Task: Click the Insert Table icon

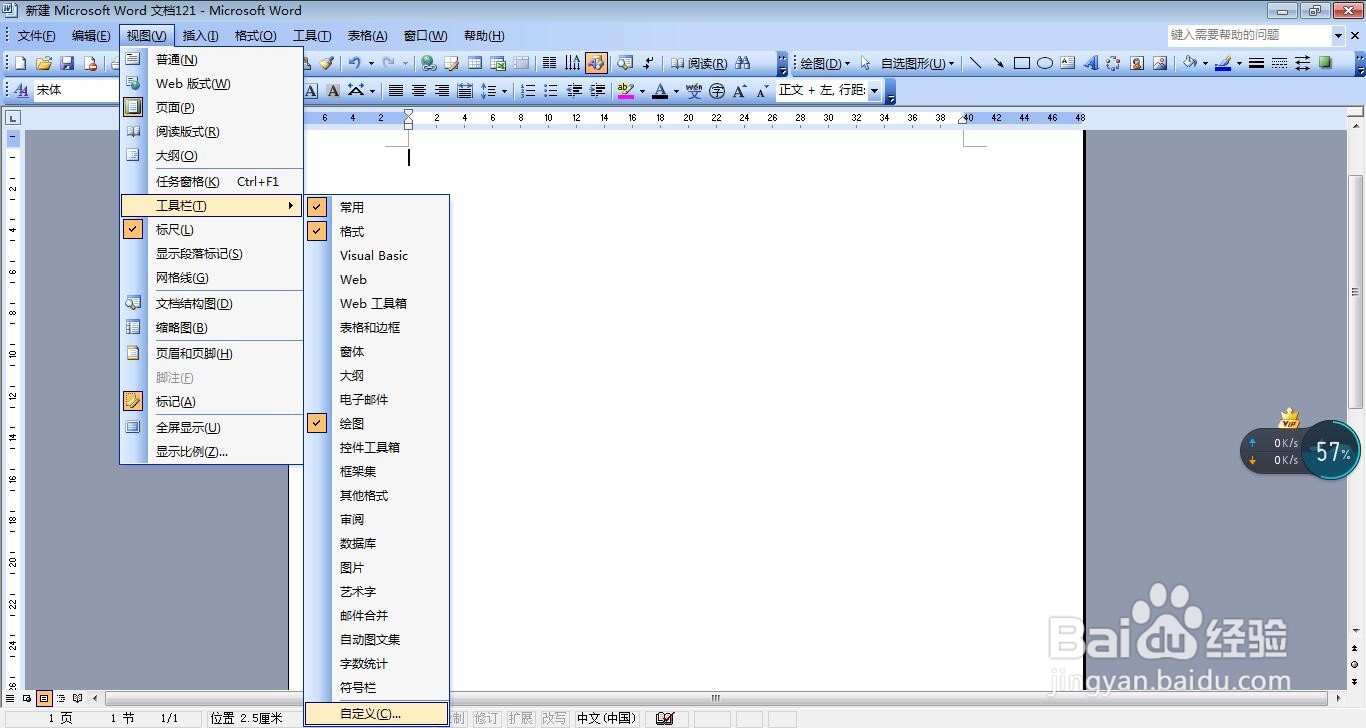Action: (x=475, y=63)
